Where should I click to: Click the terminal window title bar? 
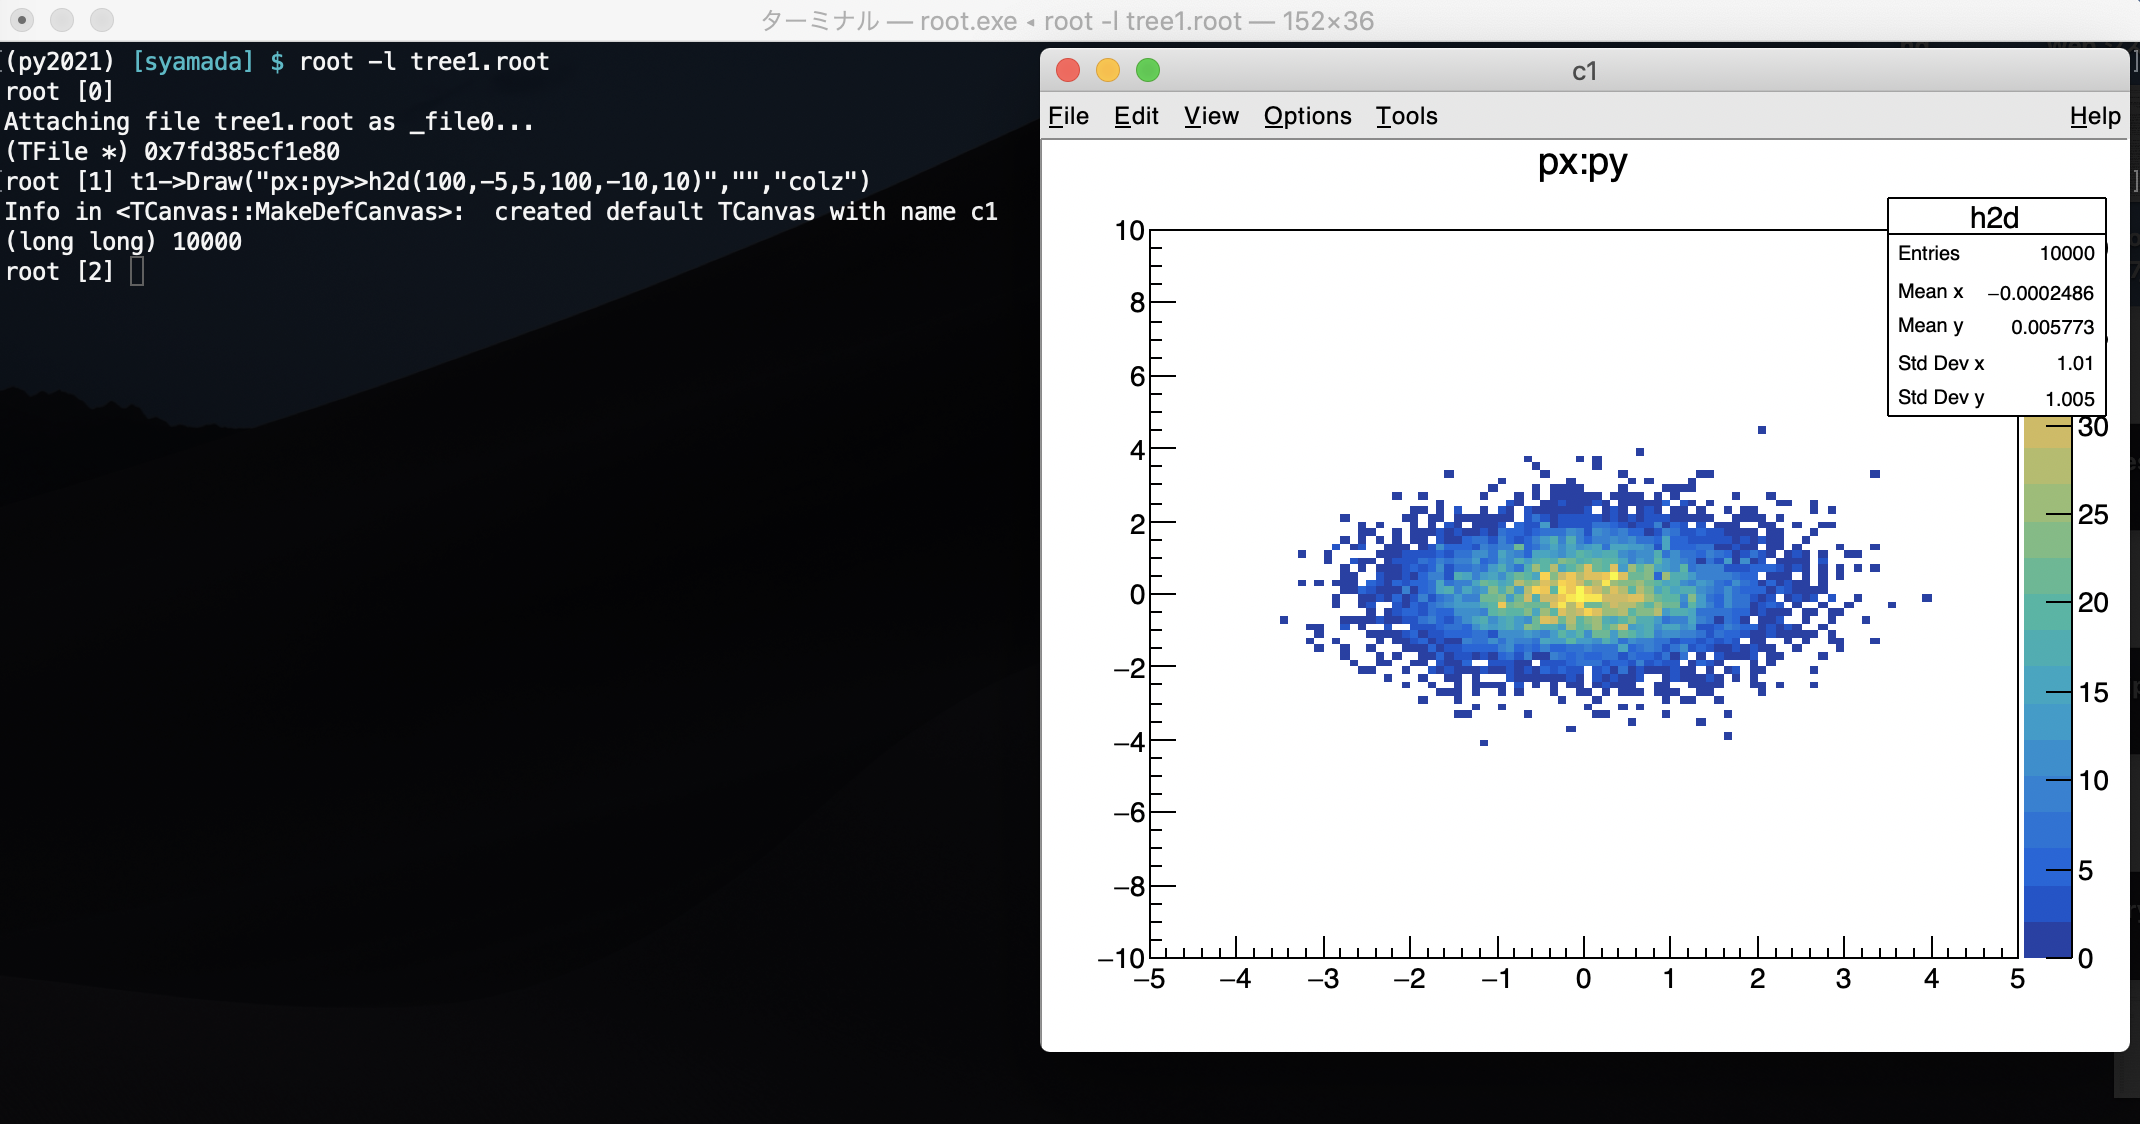click(x=1066, y=20)
